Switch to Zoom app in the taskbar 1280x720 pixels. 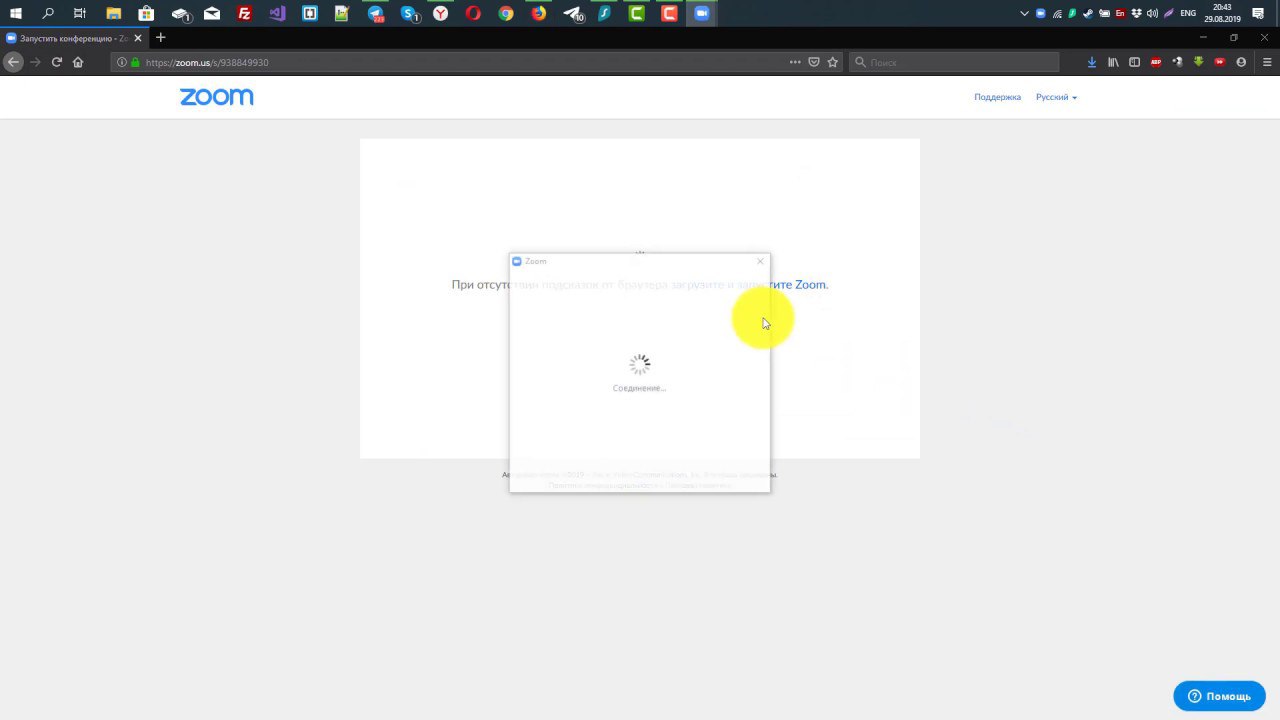click(x=702, y=14)
